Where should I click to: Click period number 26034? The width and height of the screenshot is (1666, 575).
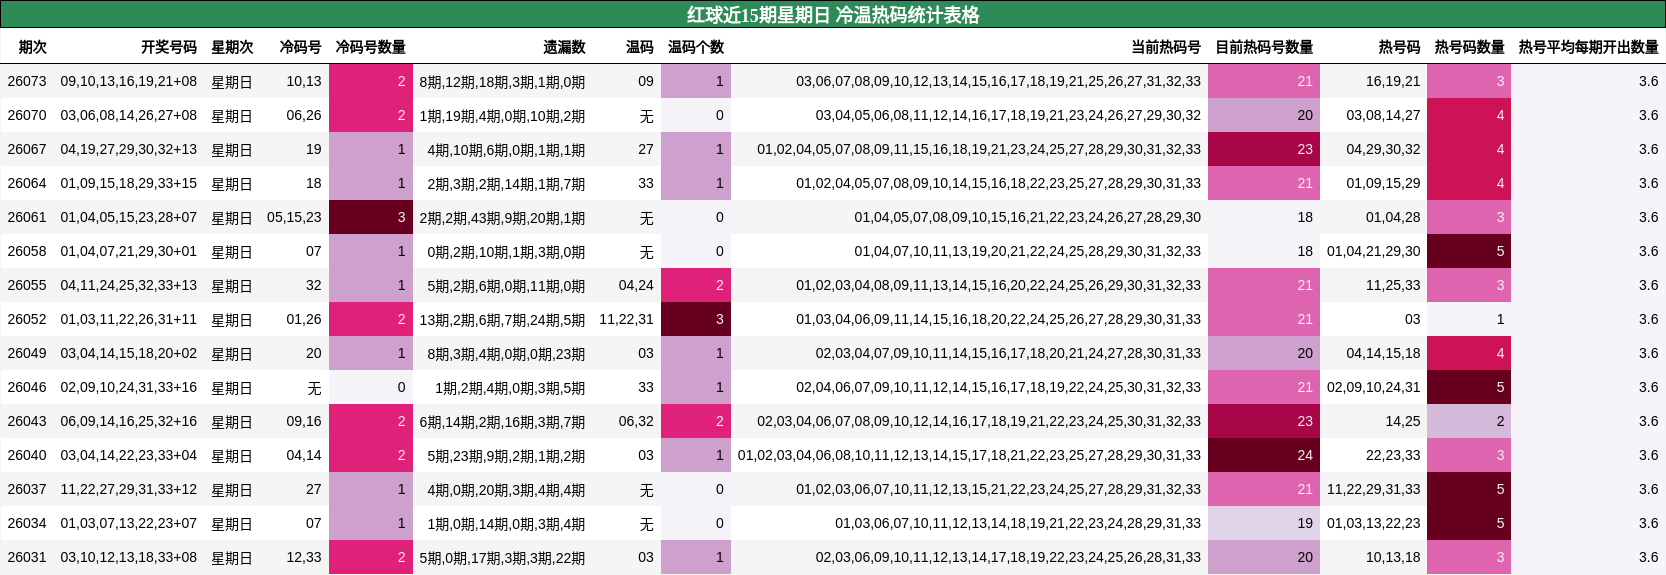click(x=27, y=523)
